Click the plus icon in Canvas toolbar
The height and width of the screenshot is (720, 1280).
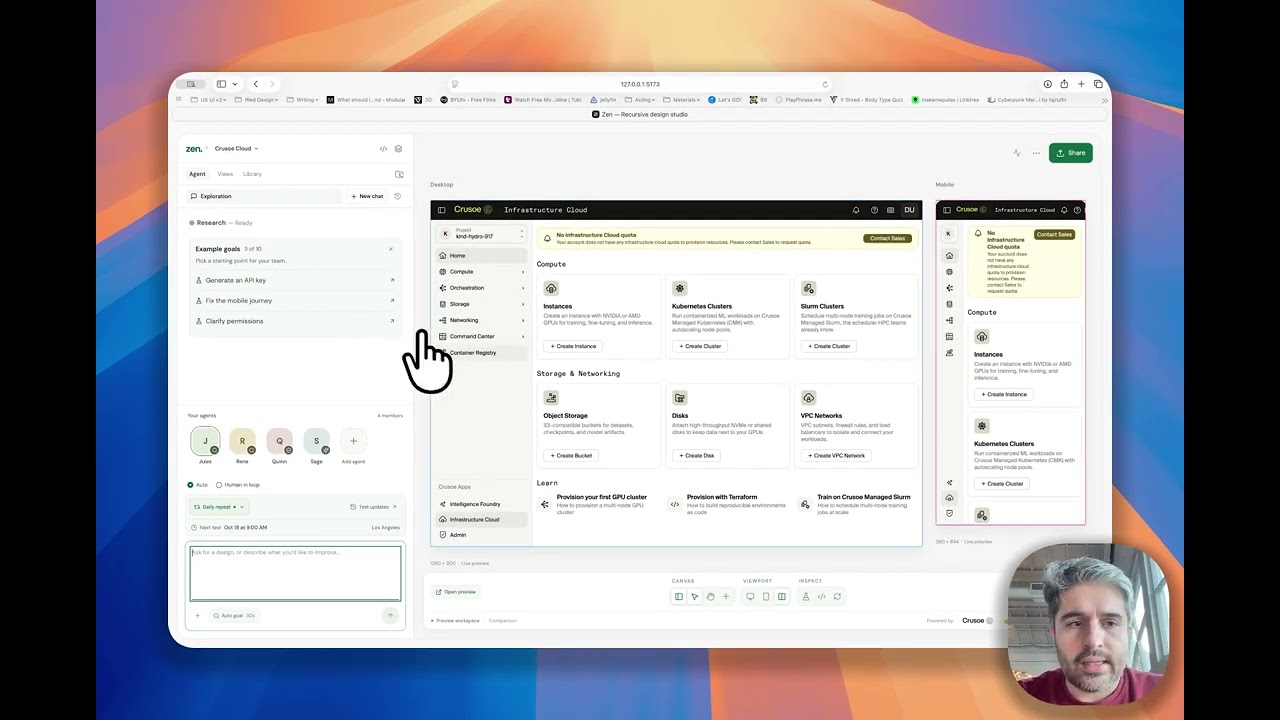pyautogui.click(x=726, y=596)
